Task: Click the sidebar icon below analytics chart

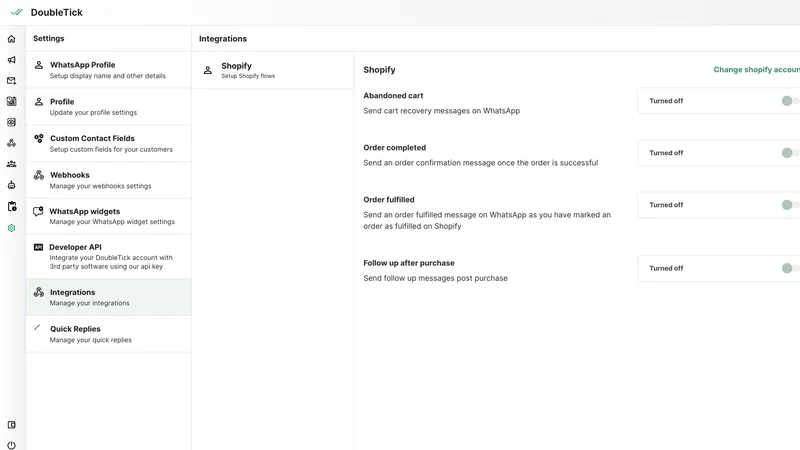Action: [x=11, y=122]
